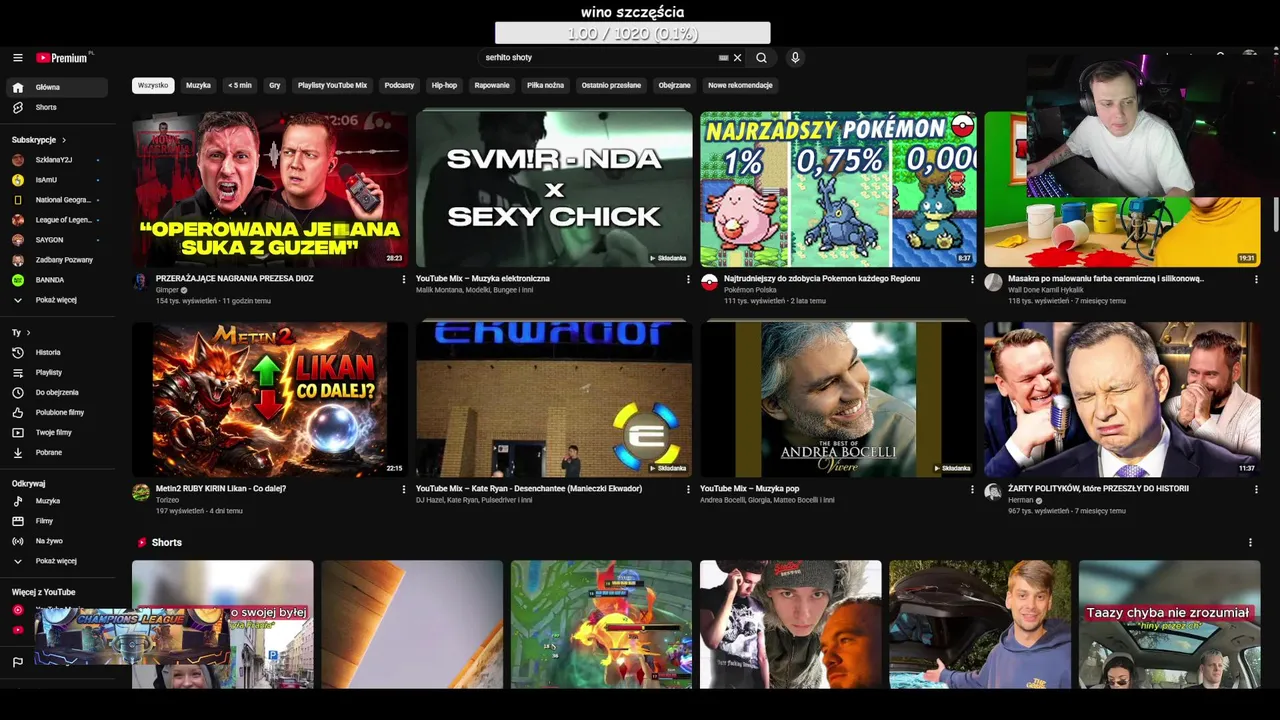
Task: Open Shorts from the sidebar
Action: tap(59, 107)
